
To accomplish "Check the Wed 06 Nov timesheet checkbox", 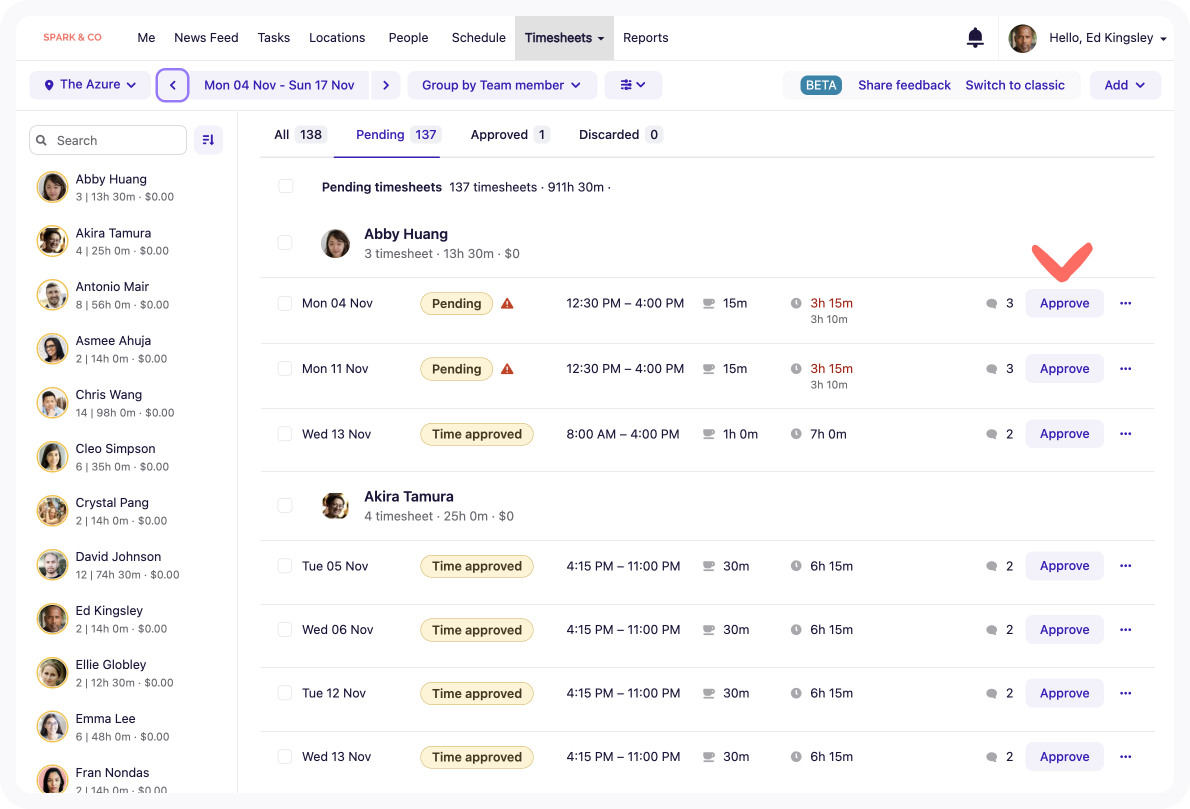I will click(x=285, y=630).
